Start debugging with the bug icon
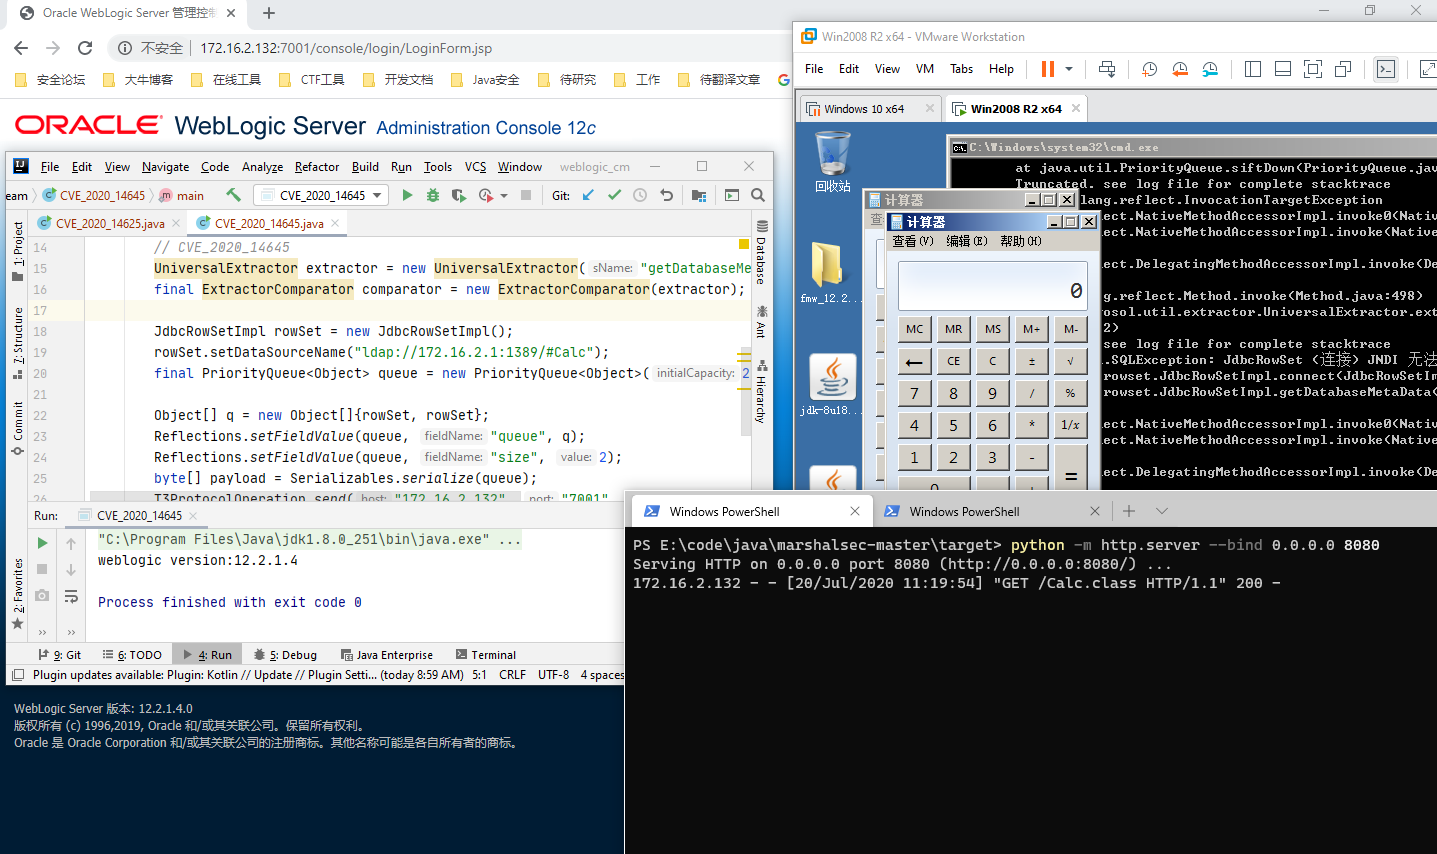The image size is (1437, 854). point(433,195)
